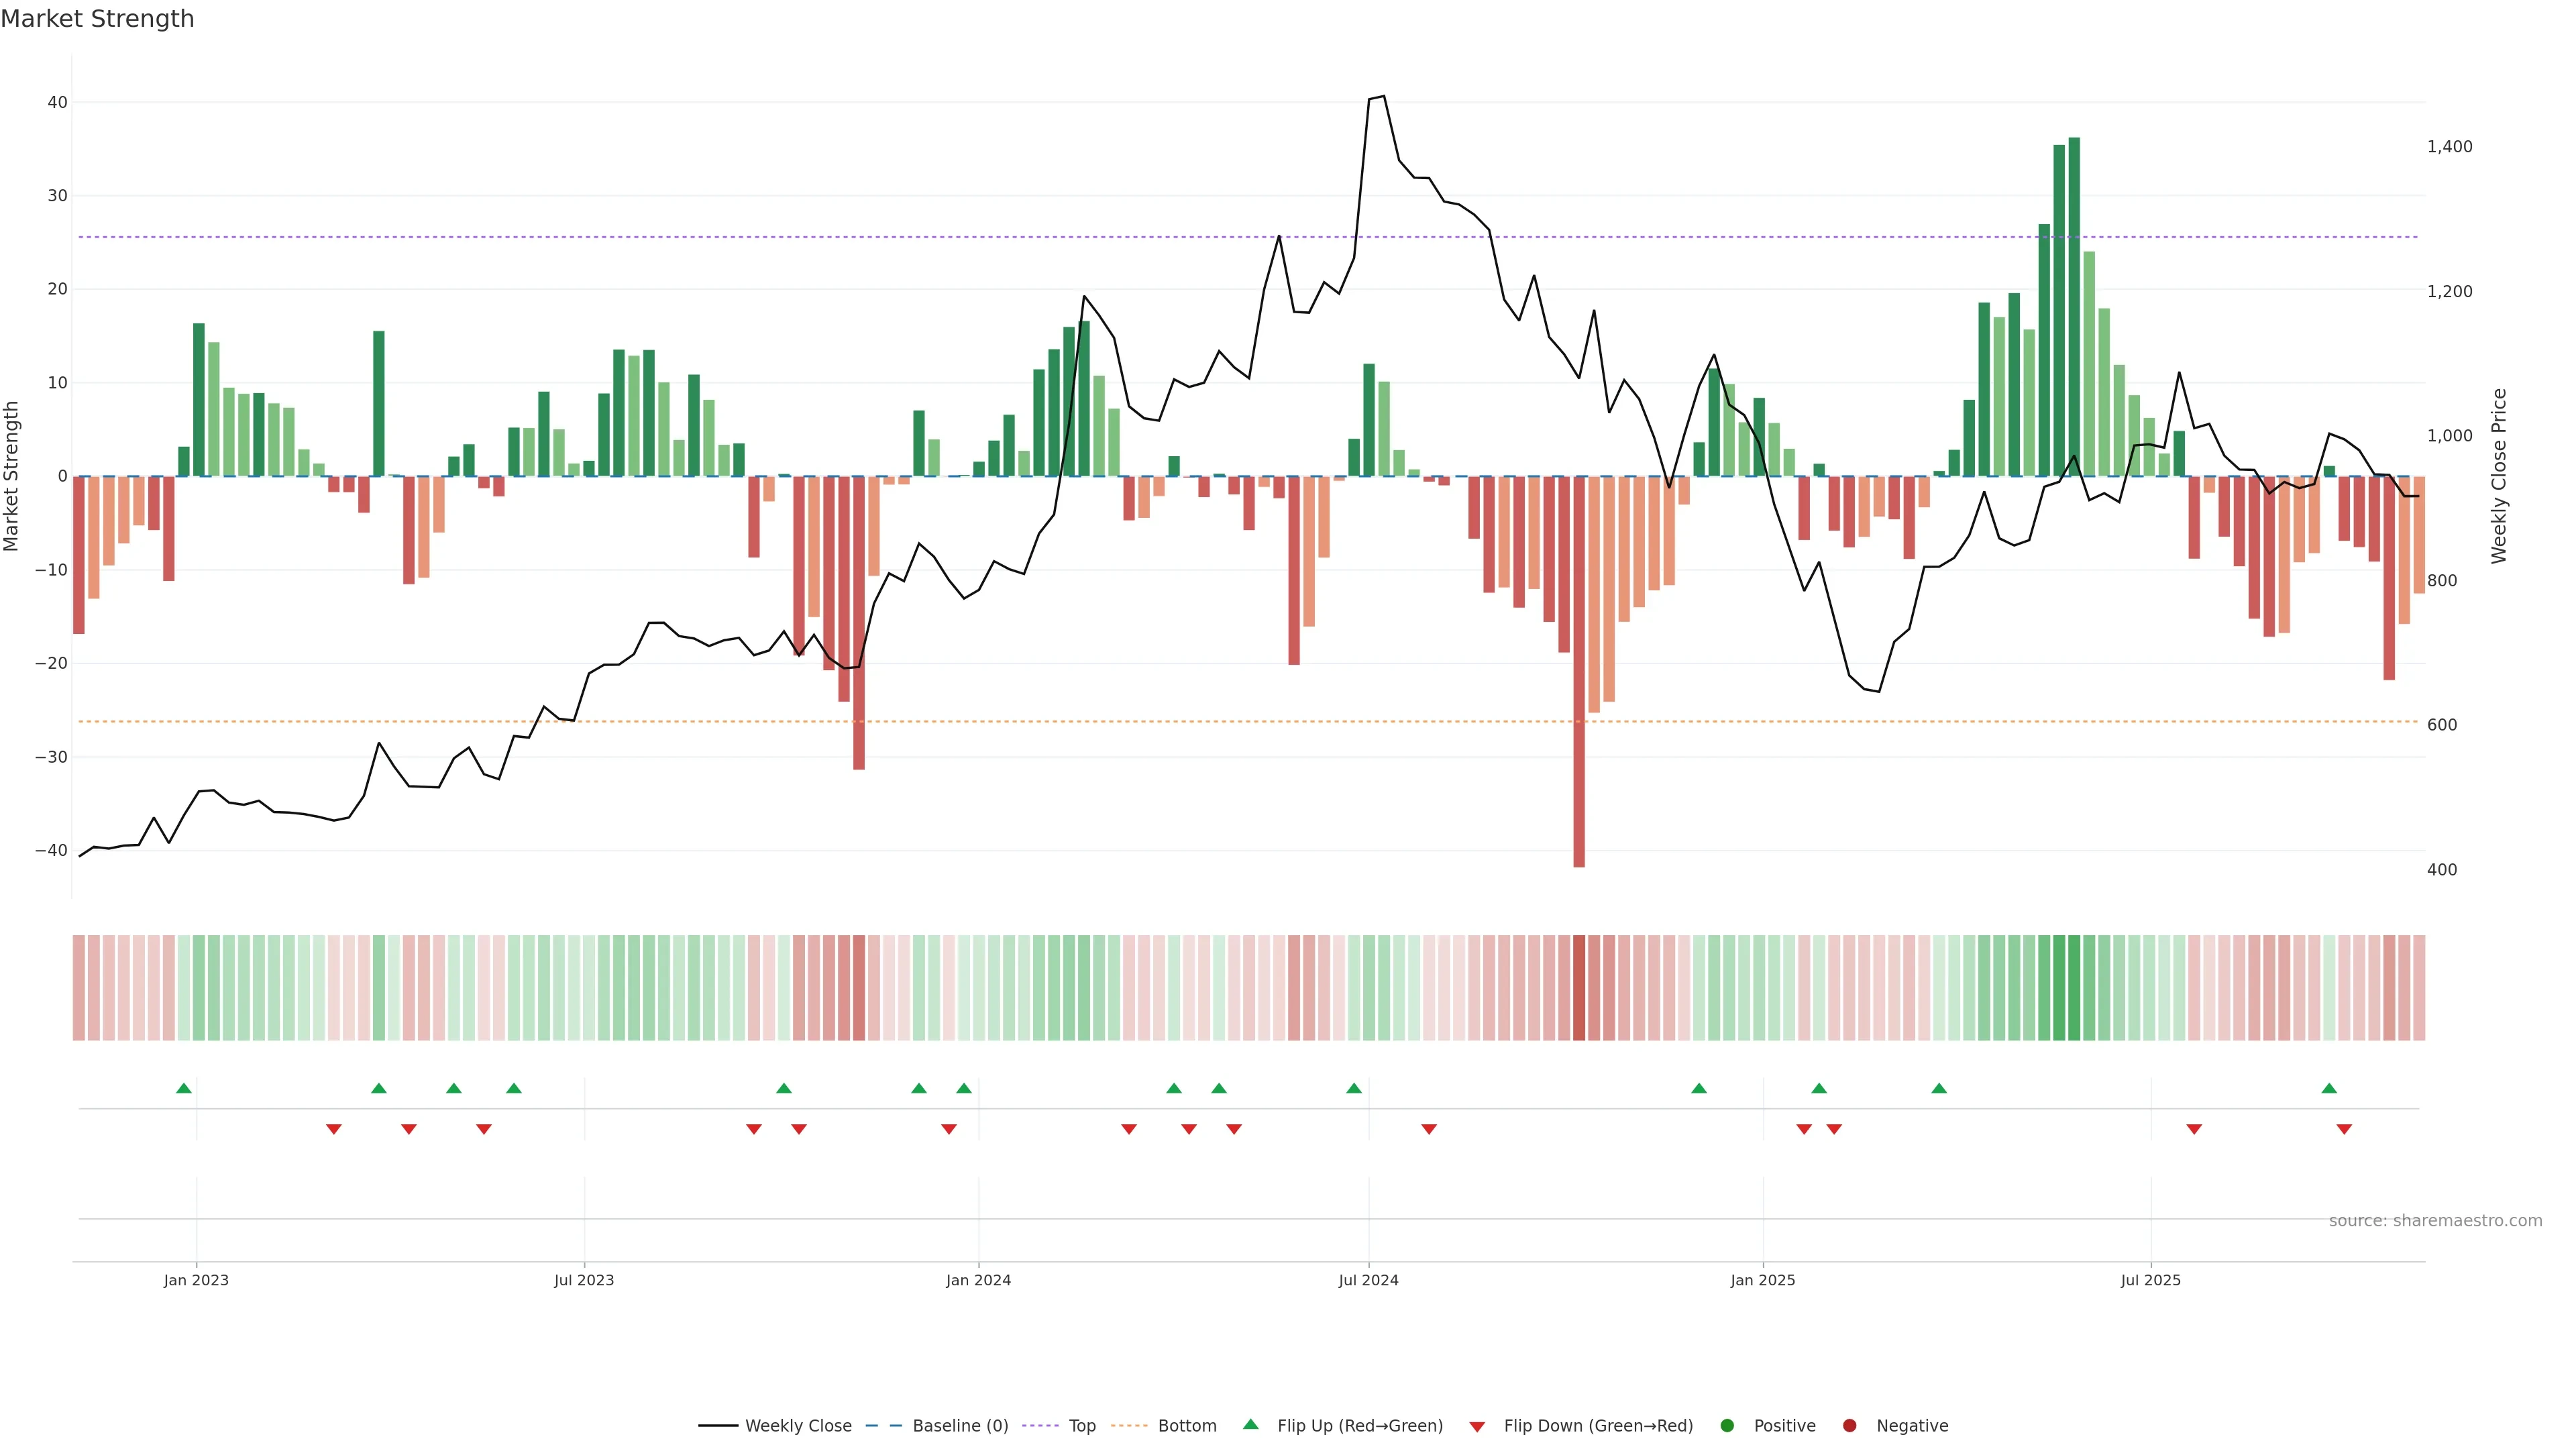Click the darkest red heat strip cell
This screenshot has width=2576, height=1449.
[1579, 988]
